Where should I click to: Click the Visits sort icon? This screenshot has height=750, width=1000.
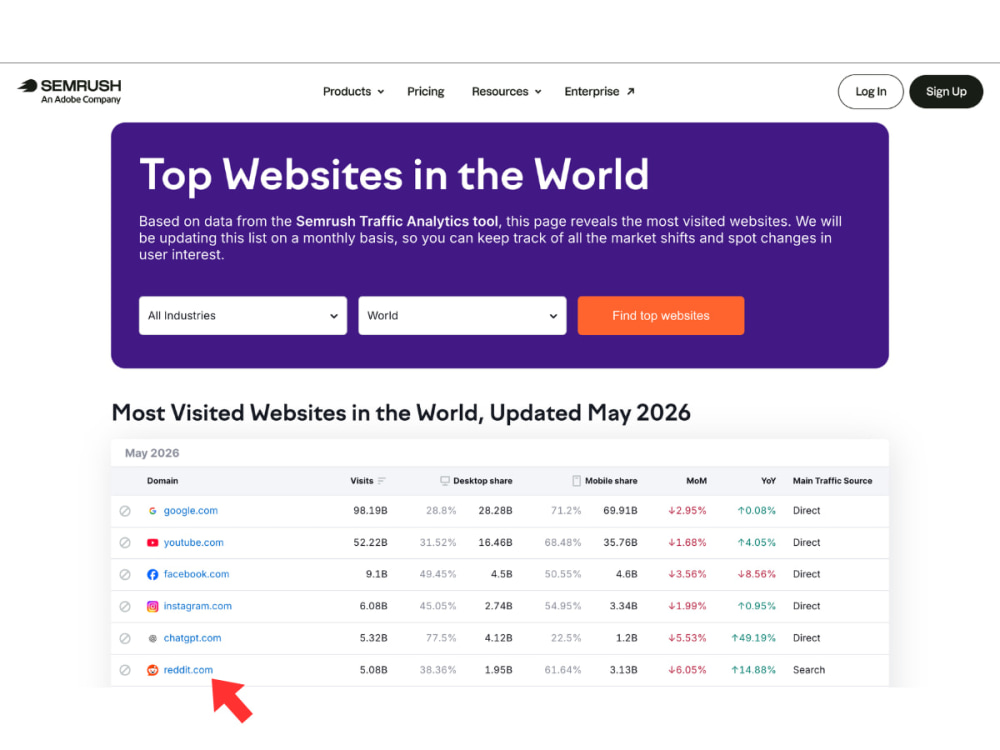pos(381,481)
